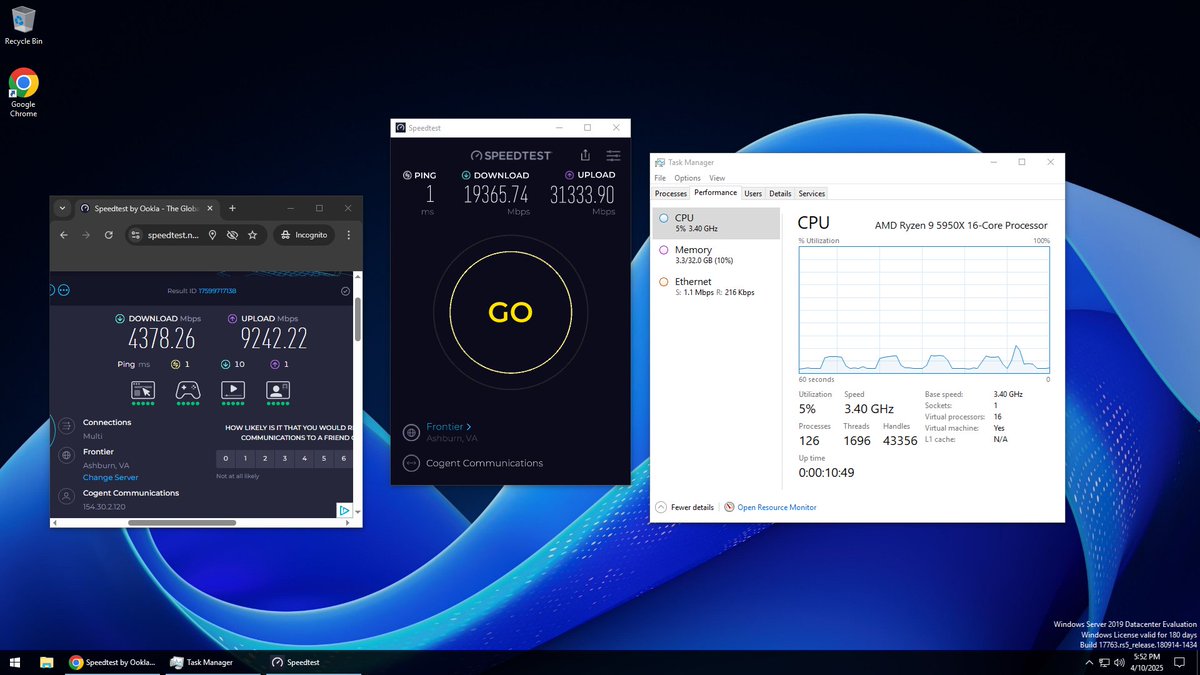
Task: Click the user icon beside Cogent Communications on web page
Action: tap(66, 496)
